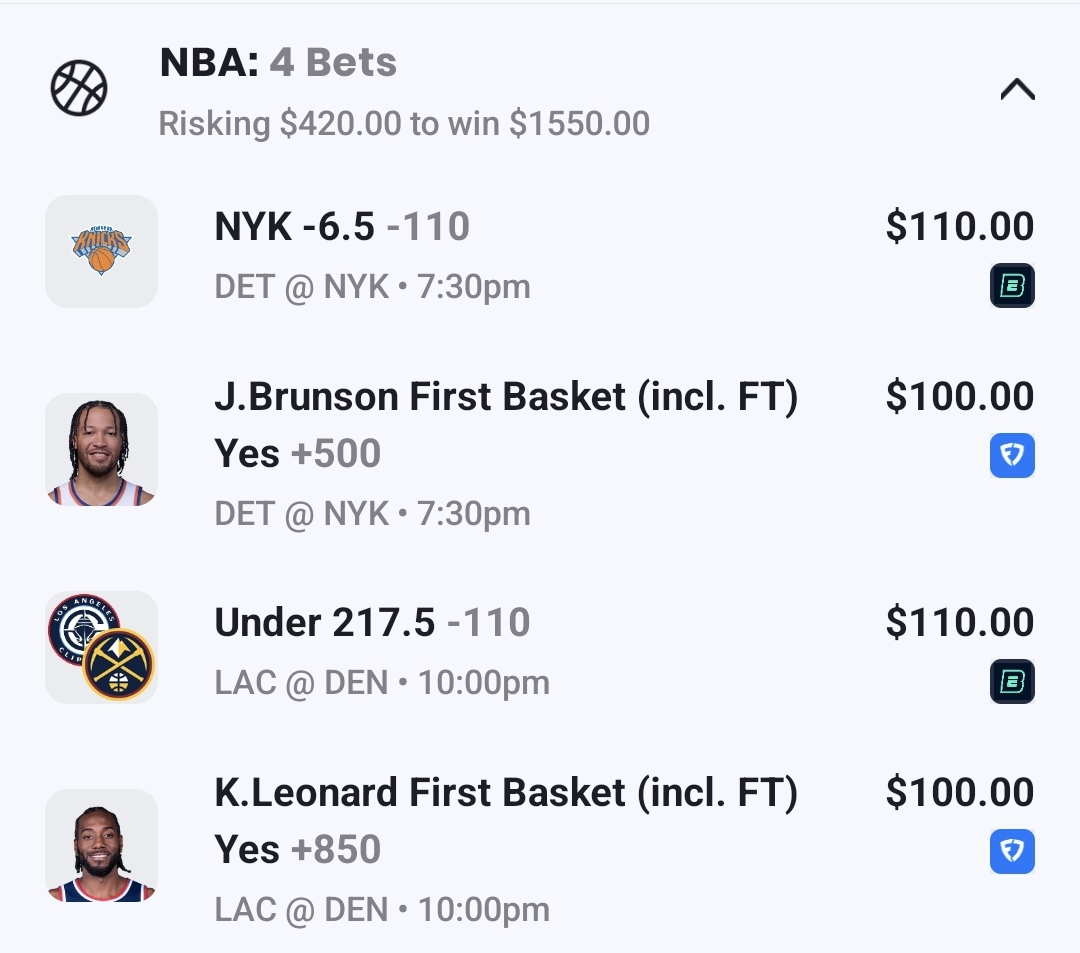Tap LAC @ DEN 10:00pm under Under 217.5
The width and height of the screenshot is (1080, 953).
(x=382, y=684)
